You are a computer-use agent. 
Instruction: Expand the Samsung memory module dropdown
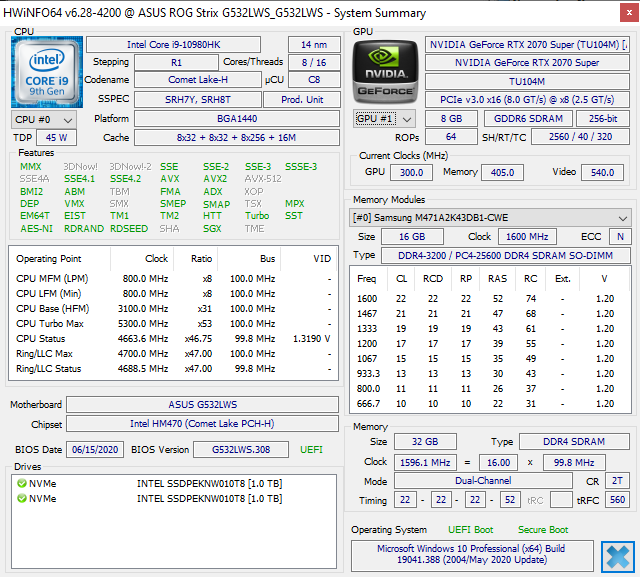[x=490, y=218]
